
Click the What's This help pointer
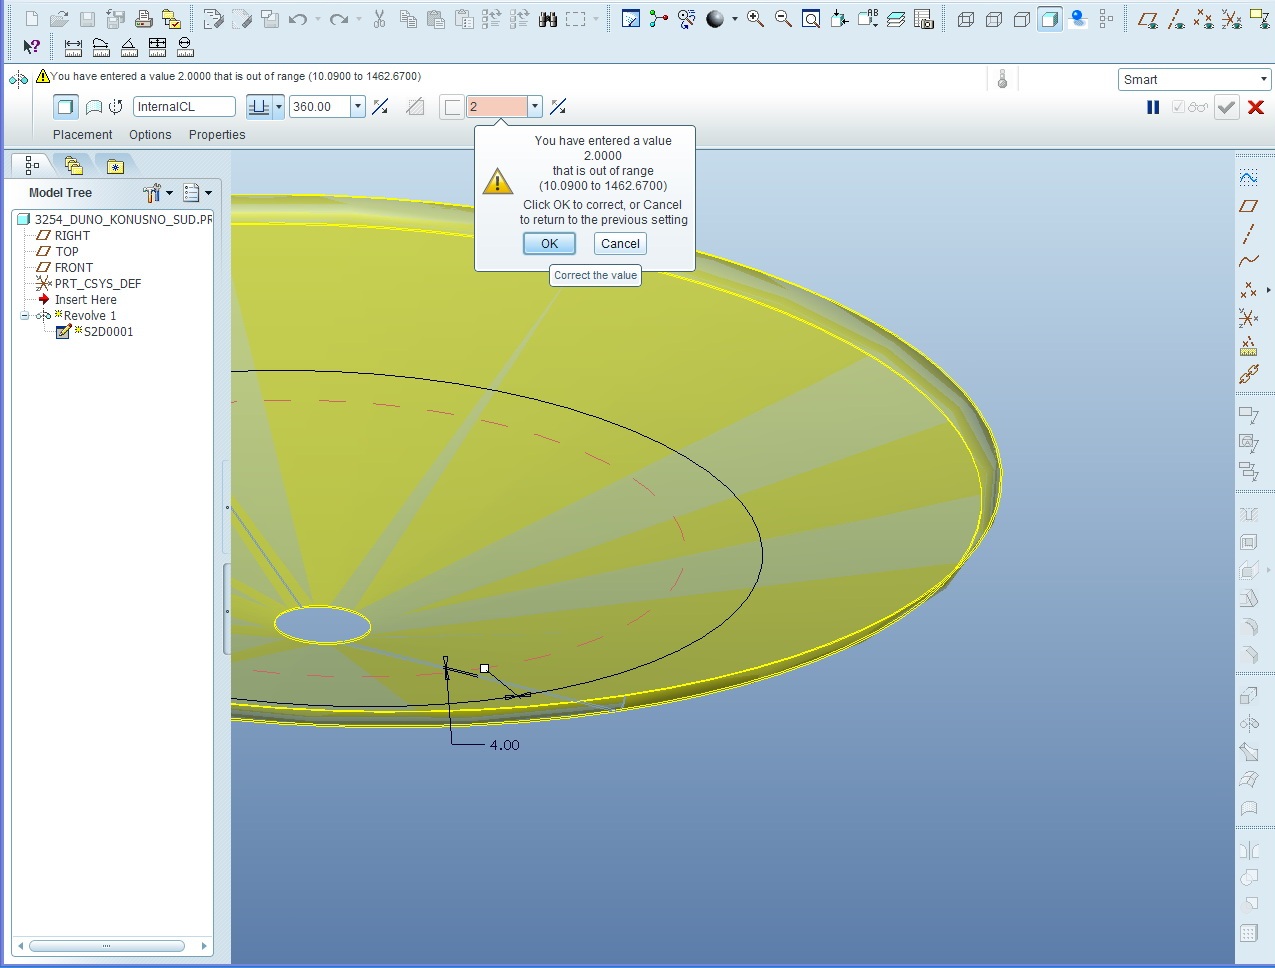(32, 46)
